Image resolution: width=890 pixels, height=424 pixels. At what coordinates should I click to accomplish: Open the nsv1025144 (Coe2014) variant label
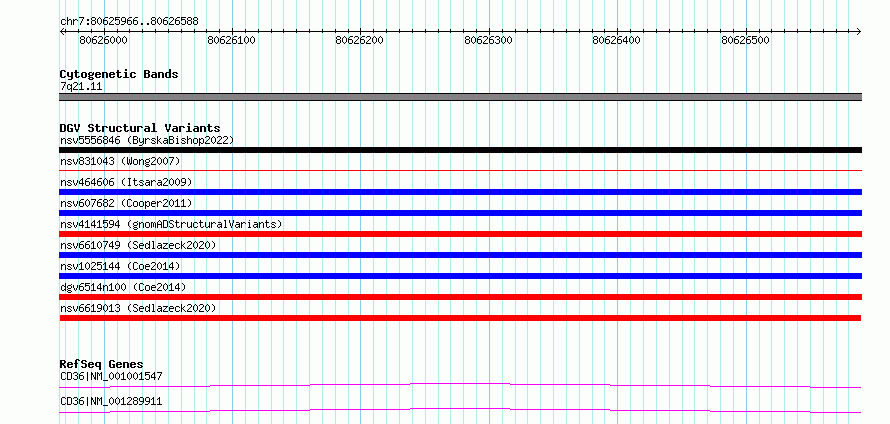pyautogui.click(x=120, y=266)
